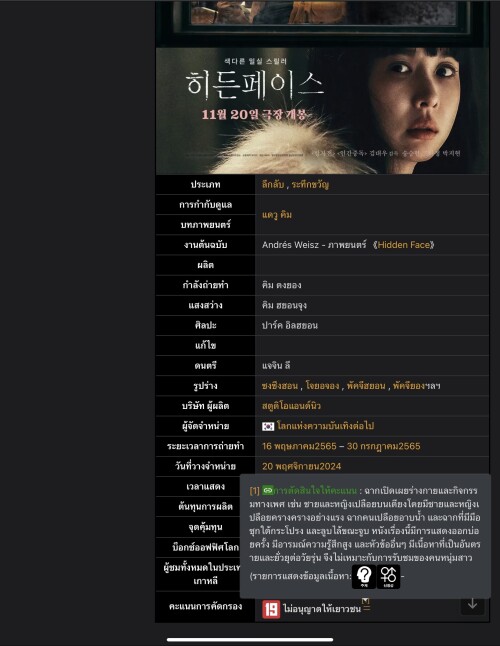500x646 pixels.
Task: Tap the down arrow button at bottom right
Action: click(x=472, y=604)
